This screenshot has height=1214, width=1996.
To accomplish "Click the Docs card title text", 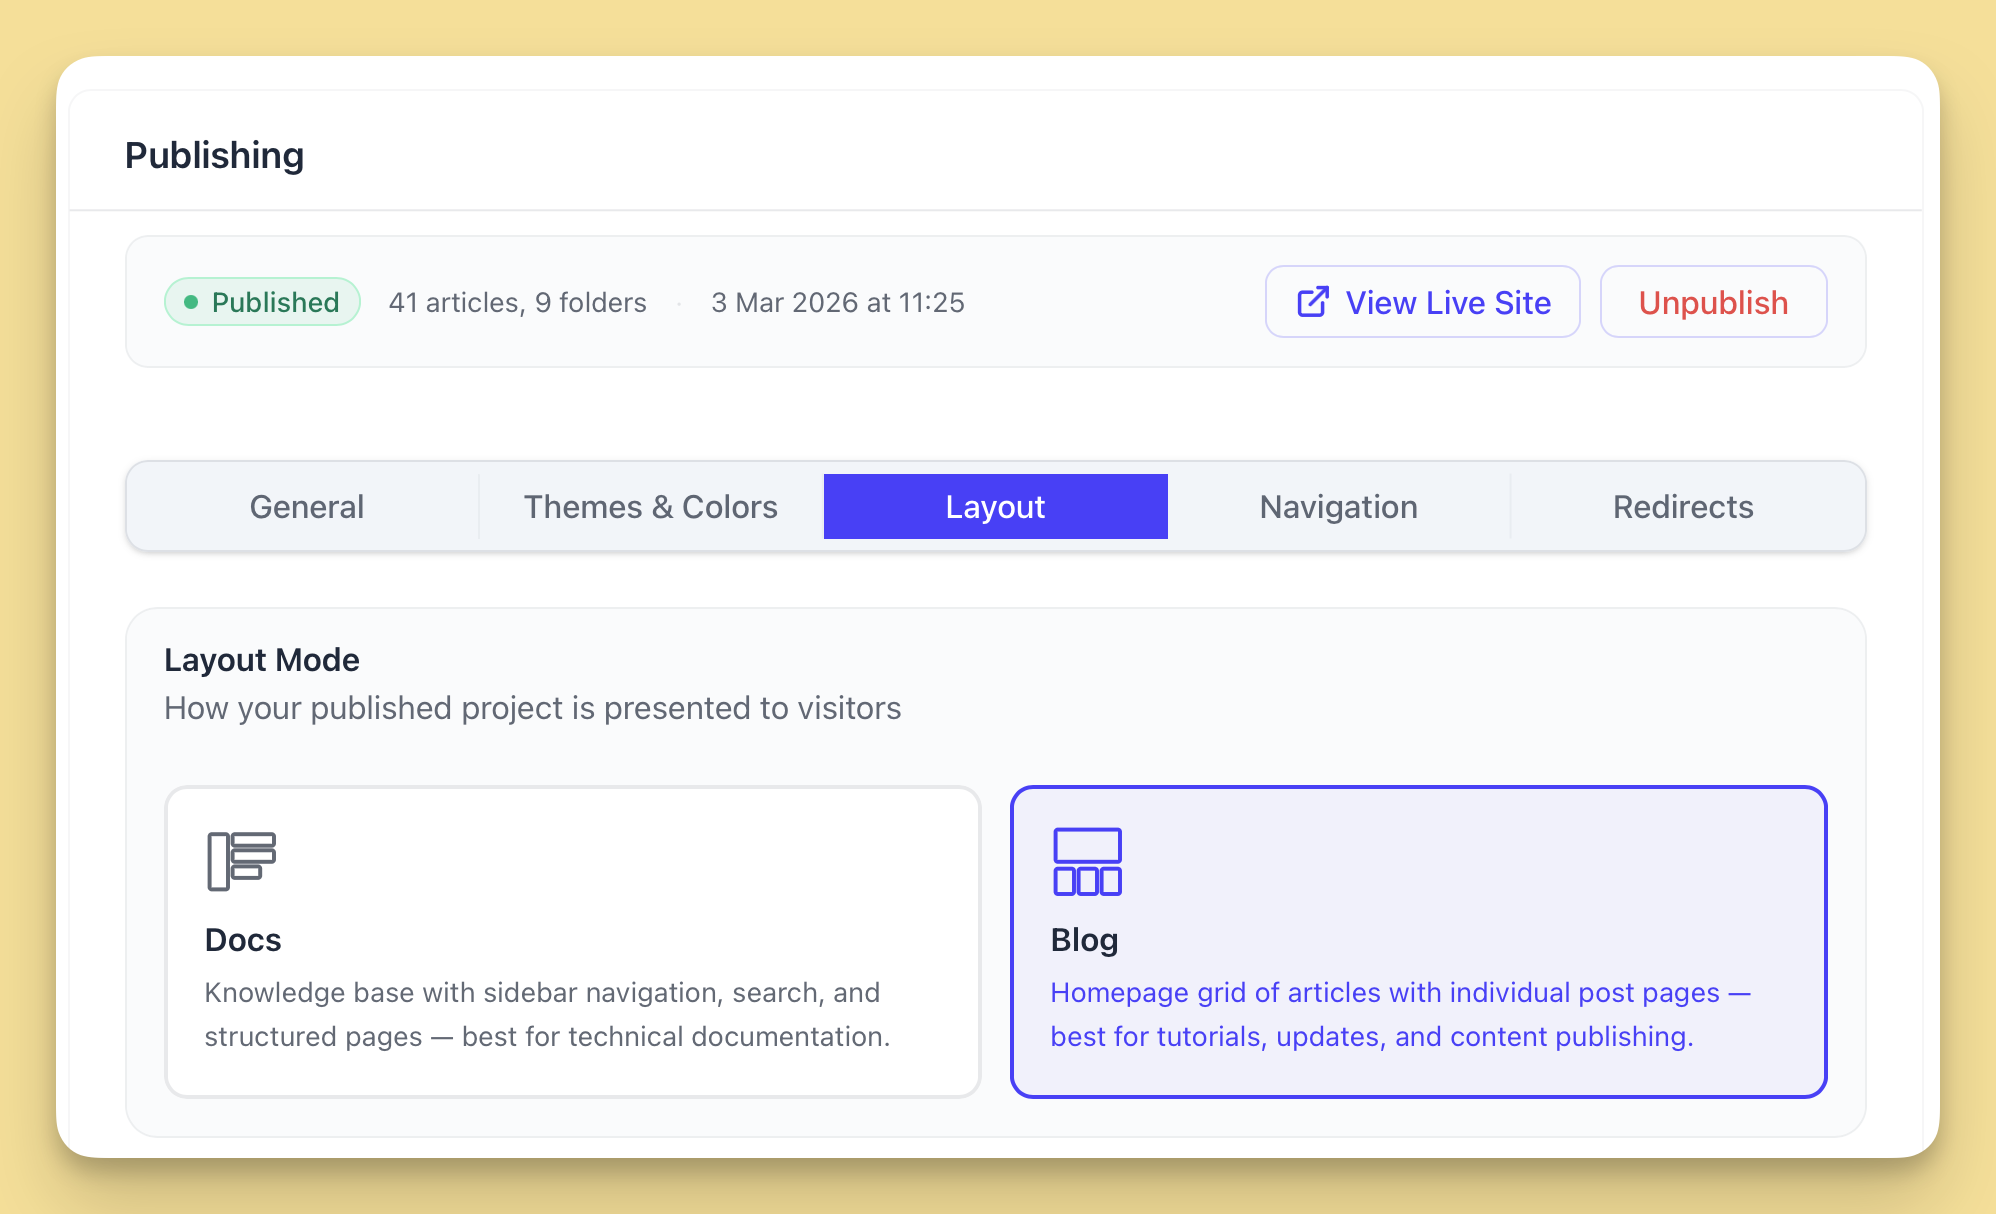I will tap(243, 940).
